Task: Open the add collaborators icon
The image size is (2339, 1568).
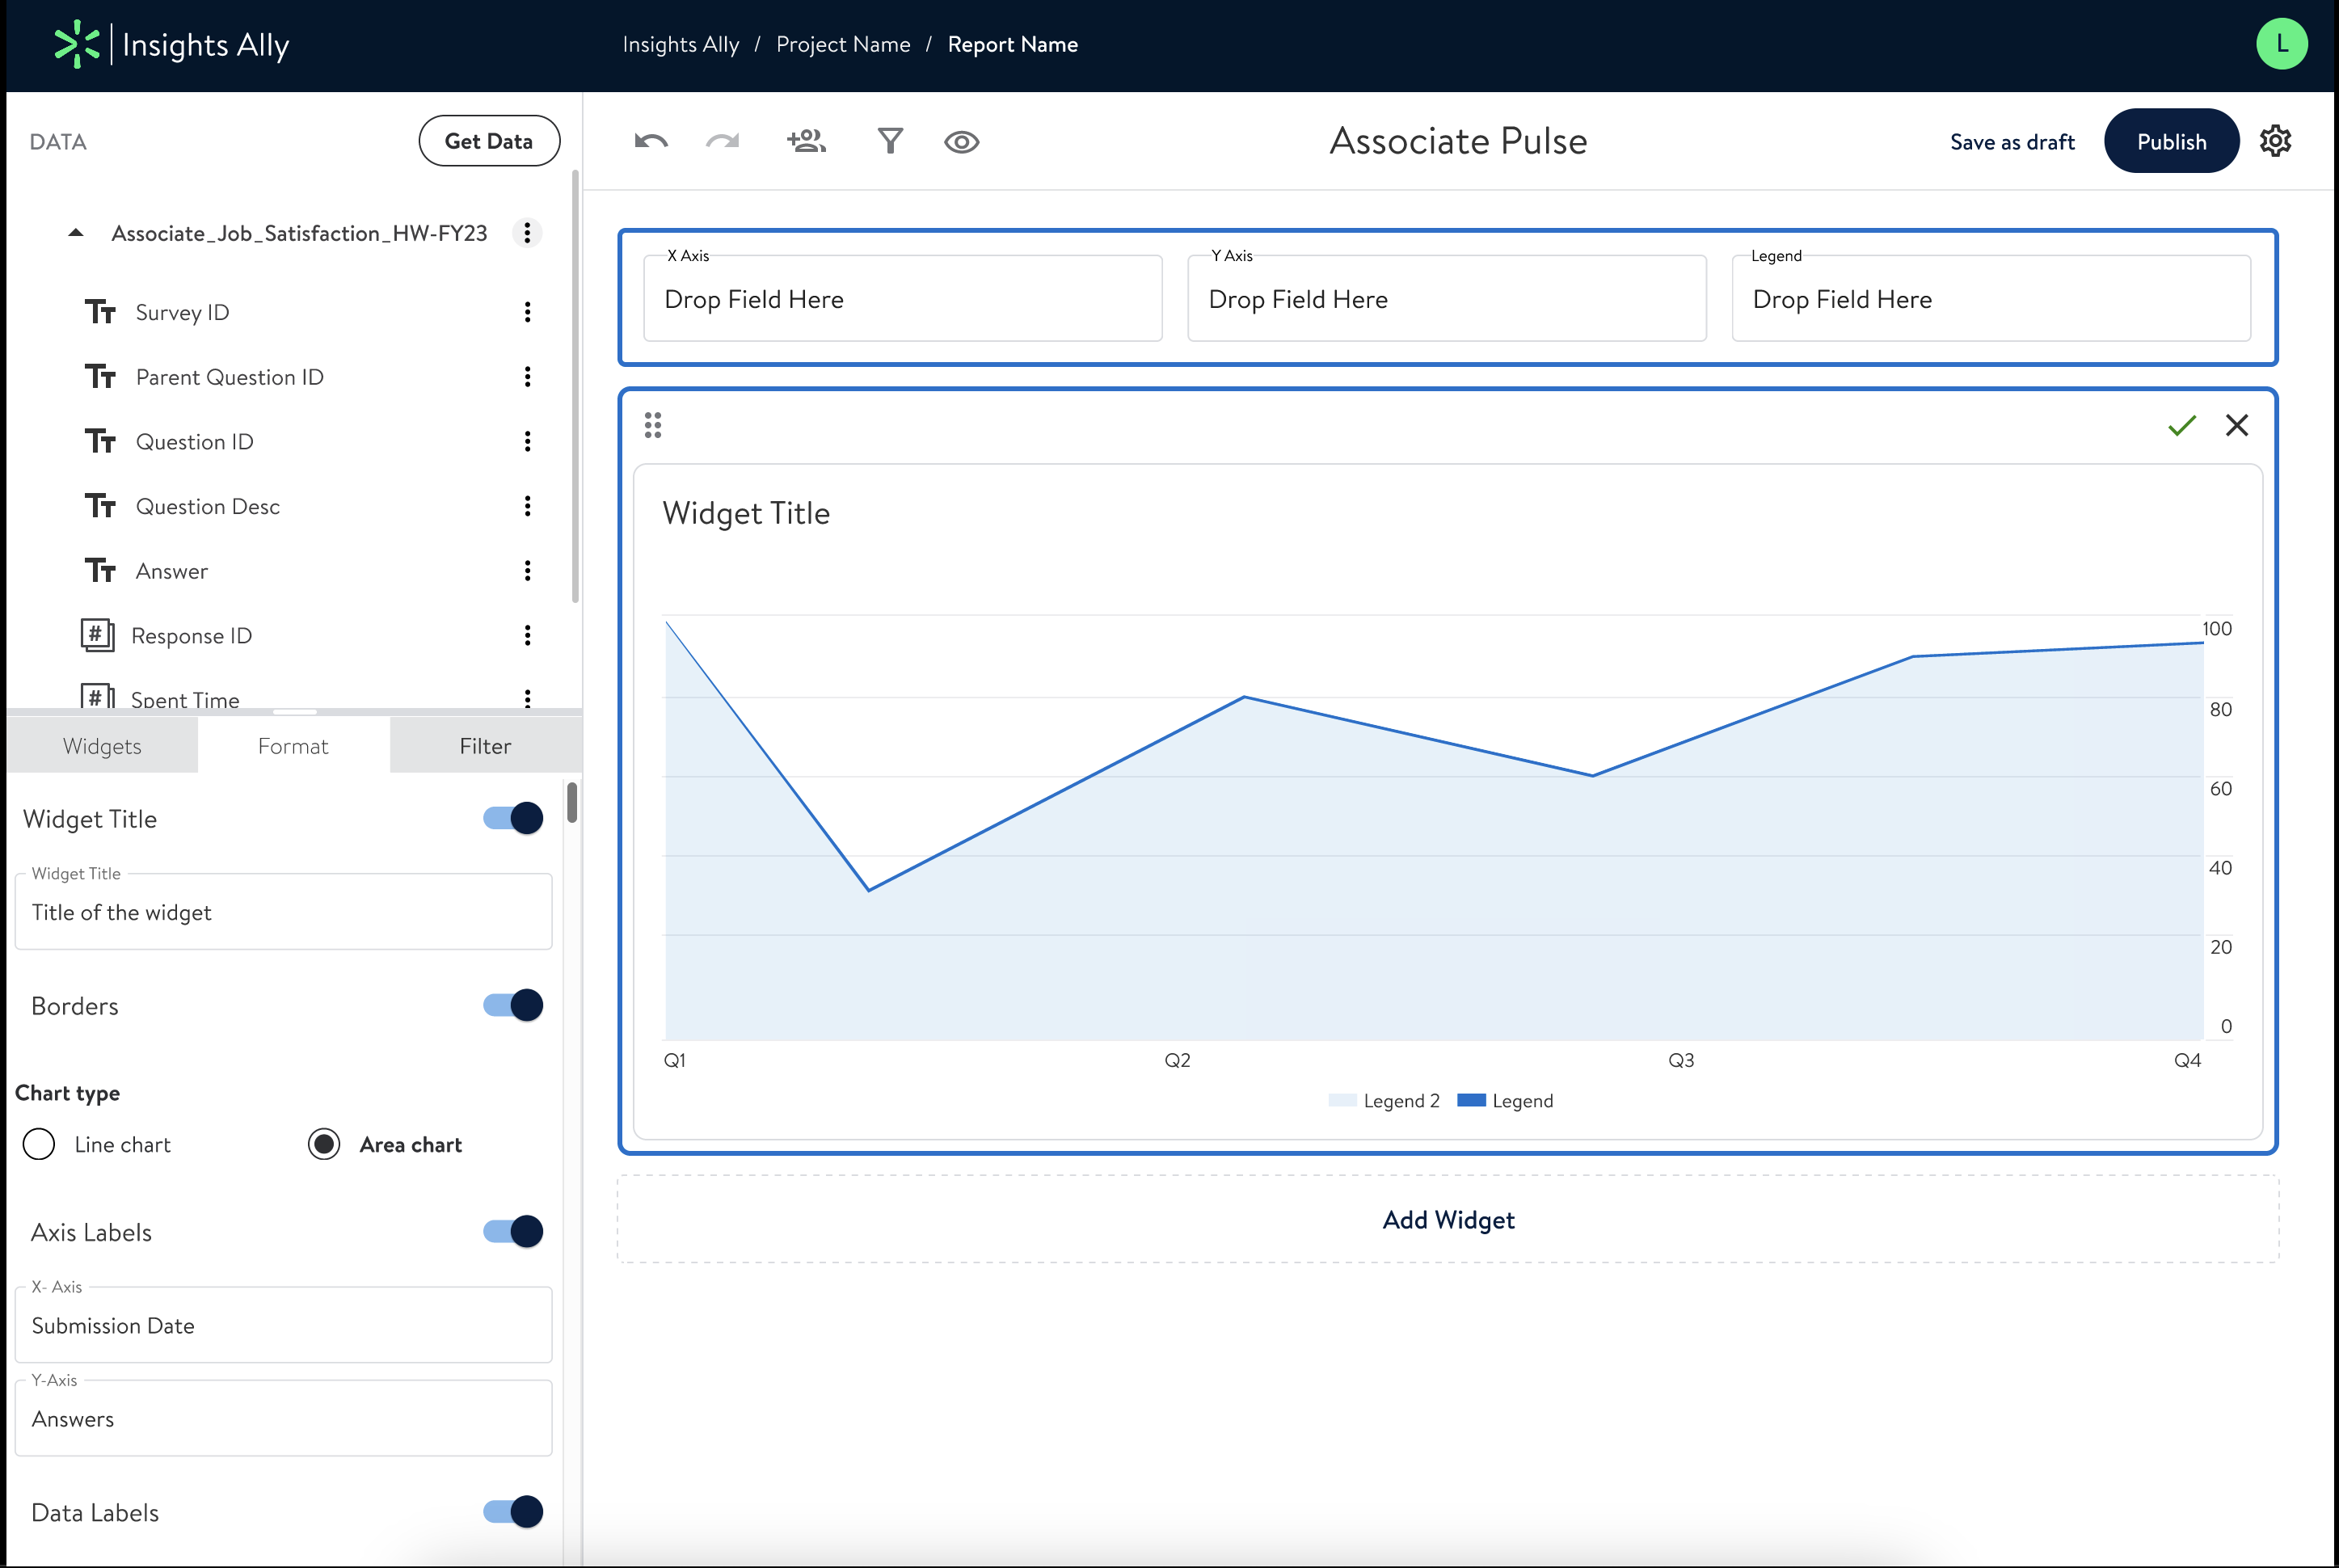Action: point(806,141)
